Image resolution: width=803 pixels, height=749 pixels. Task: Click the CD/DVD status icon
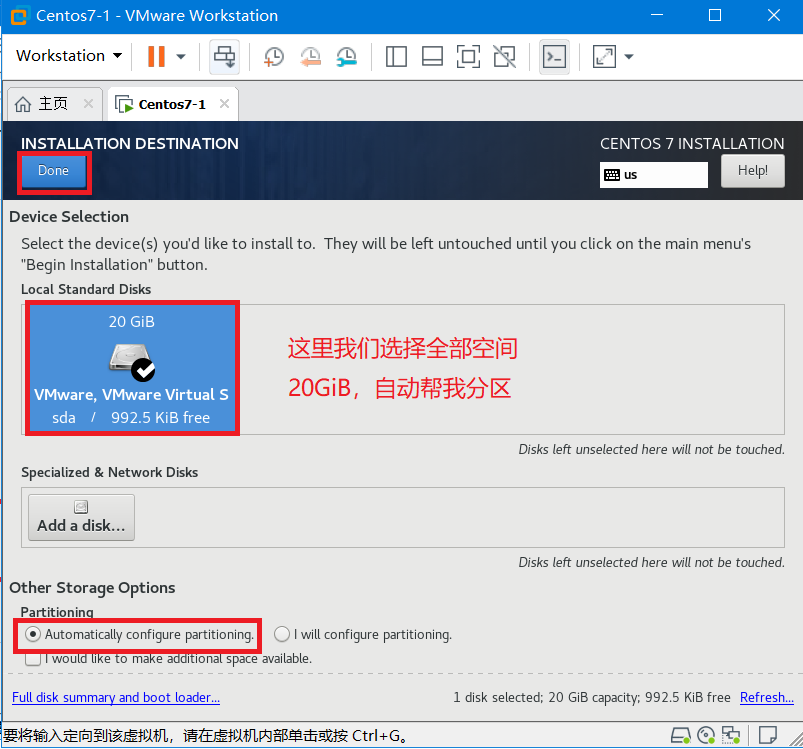tap(706, 736)
